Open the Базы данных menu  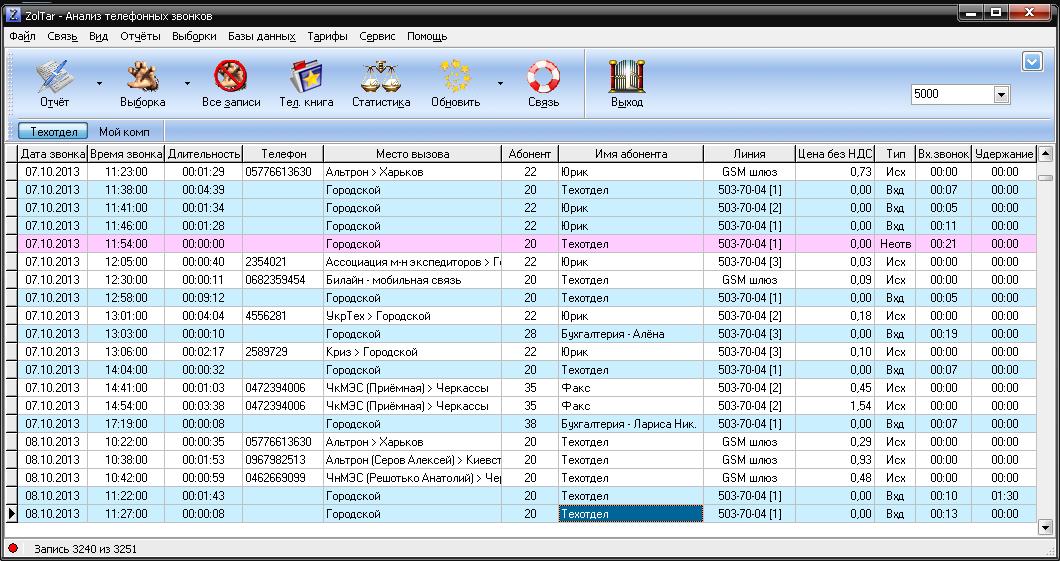click(x=261, y=36)
